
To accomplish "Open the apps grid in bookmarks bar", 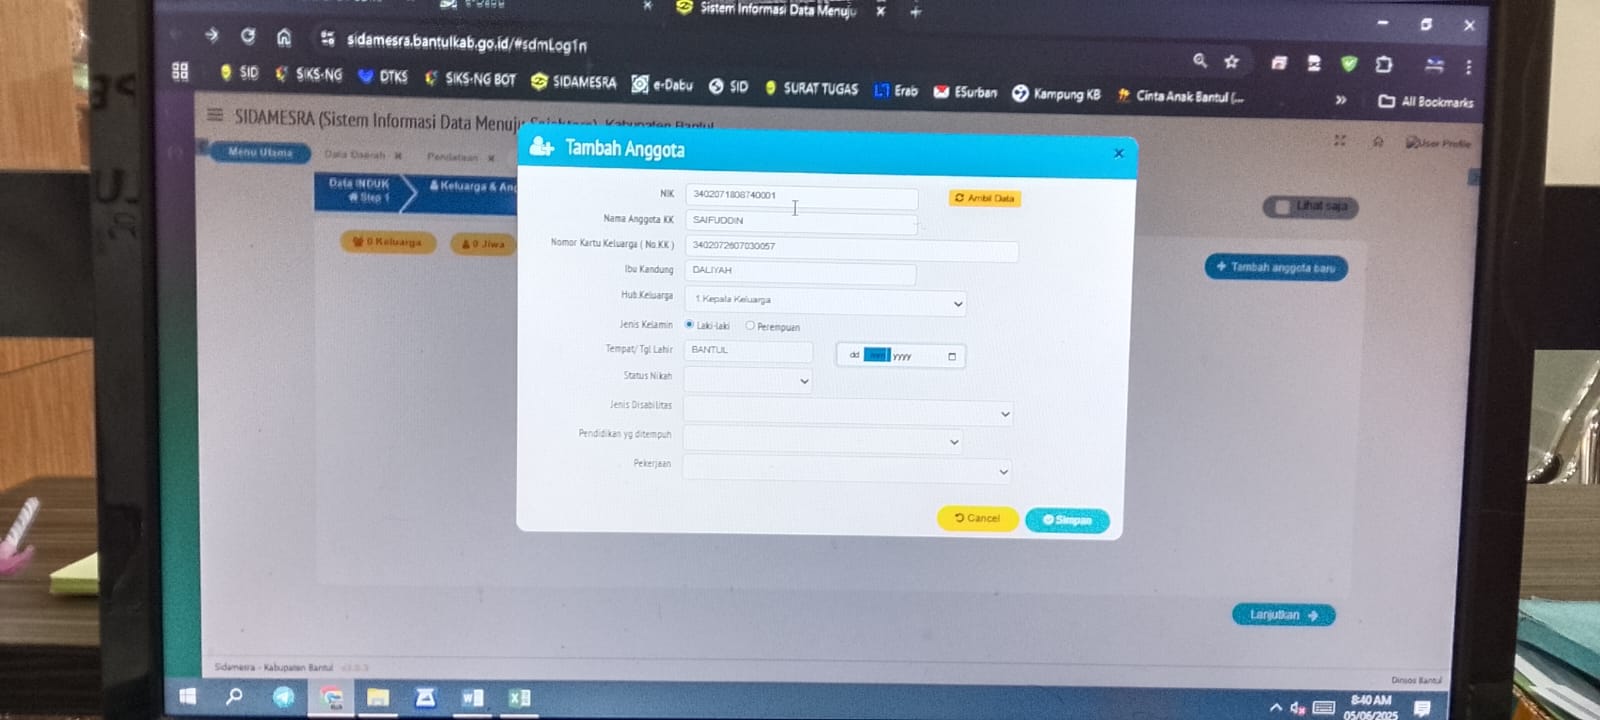I will click(180, 71).
